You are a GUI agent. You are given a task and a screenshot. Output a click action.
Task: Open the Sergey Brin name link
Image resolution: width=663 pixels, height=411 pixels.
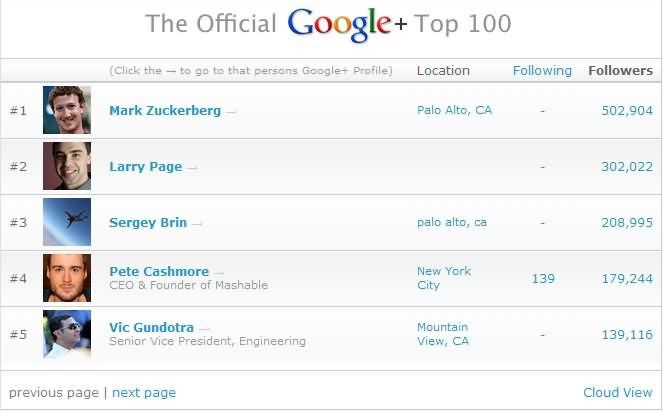click(148, 223)
